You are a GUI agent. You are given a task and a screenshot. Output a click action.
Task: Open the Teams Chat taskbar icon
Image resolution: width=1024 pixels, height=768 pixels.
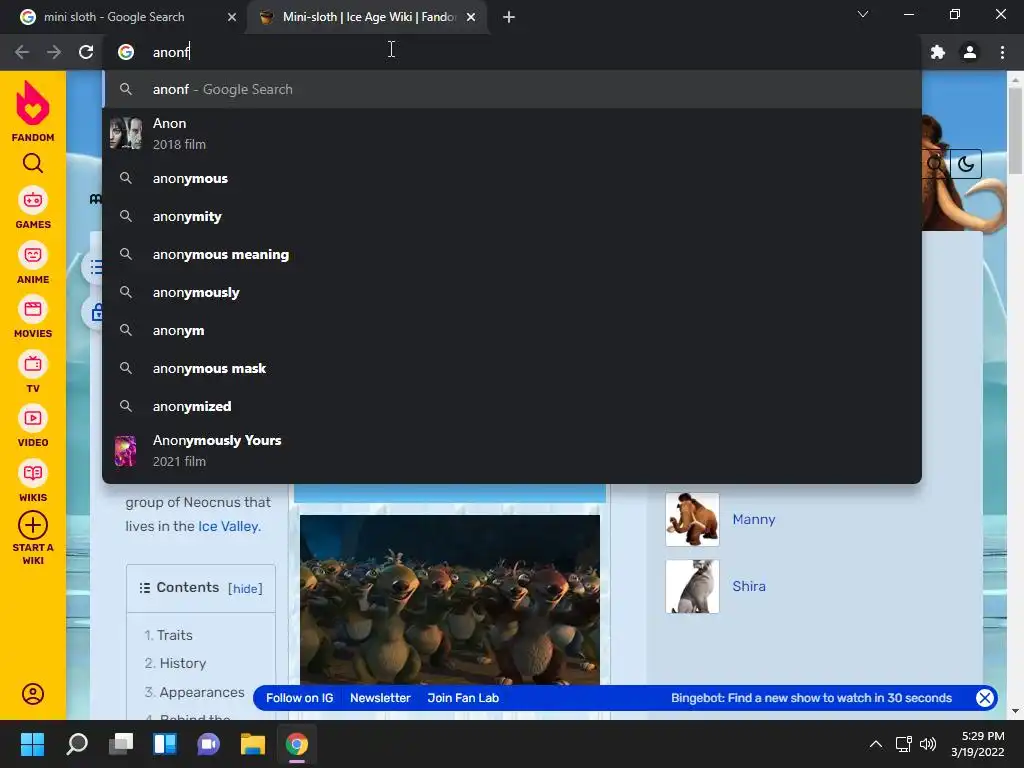[x=208, y=744]
